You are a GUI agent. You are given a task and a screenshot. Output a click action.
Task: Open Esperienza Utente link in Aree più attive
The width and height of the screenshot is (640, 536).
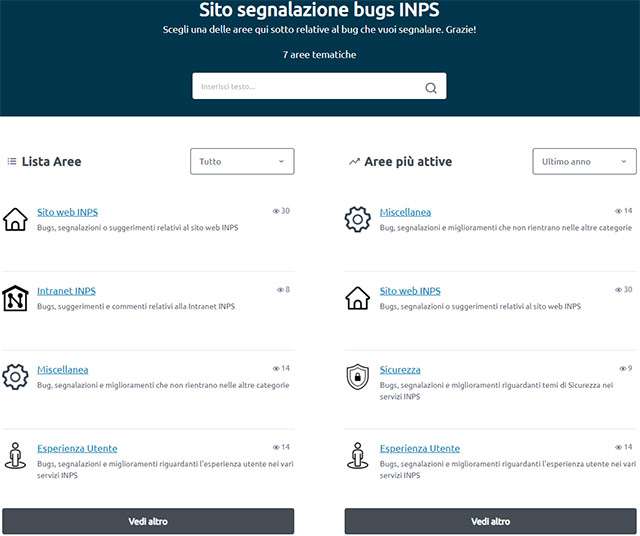pyautogui.click(x=420, y=449)
